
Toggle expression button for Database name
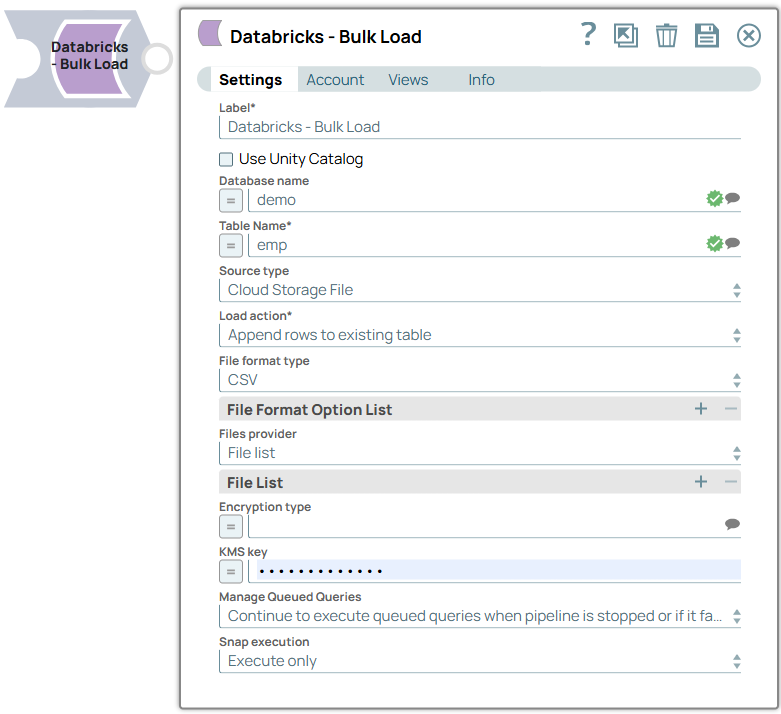tap(231, 200)
